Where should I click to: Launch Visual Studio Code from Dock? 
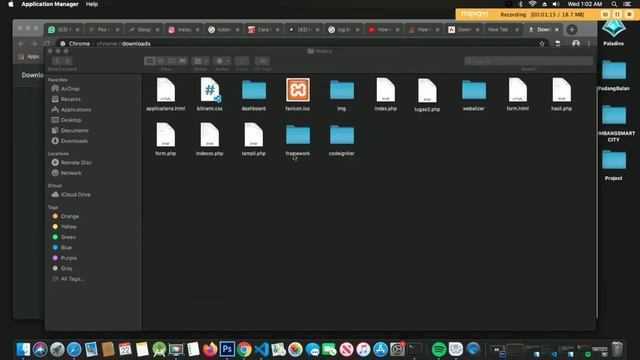pos(261,349)
